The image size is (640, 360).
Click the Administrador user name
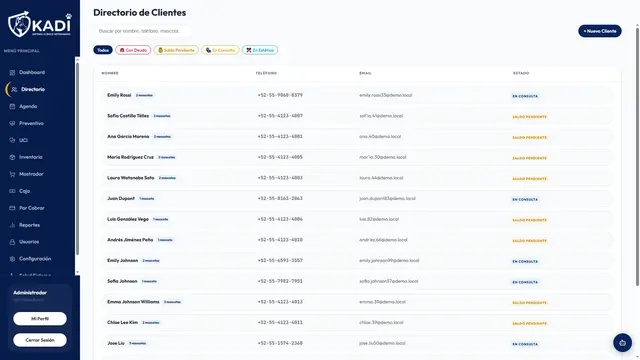click(30, 293)
